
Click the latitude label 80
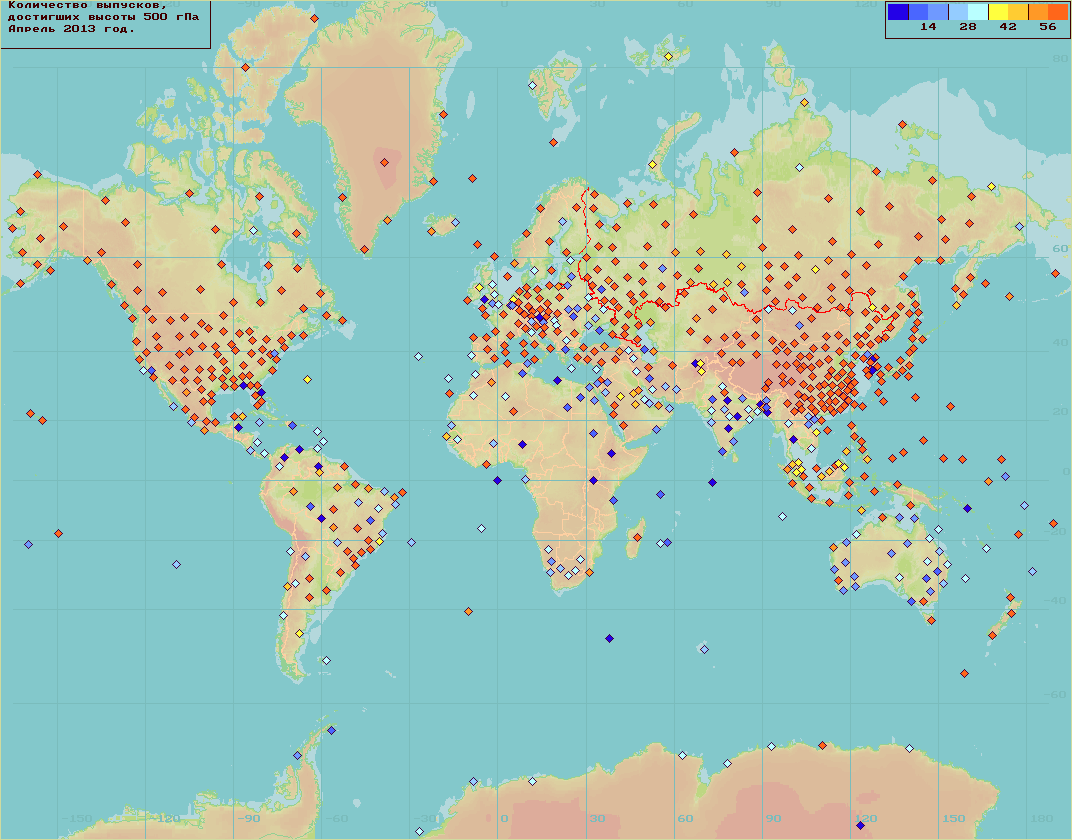click(x=1060, y=59)
